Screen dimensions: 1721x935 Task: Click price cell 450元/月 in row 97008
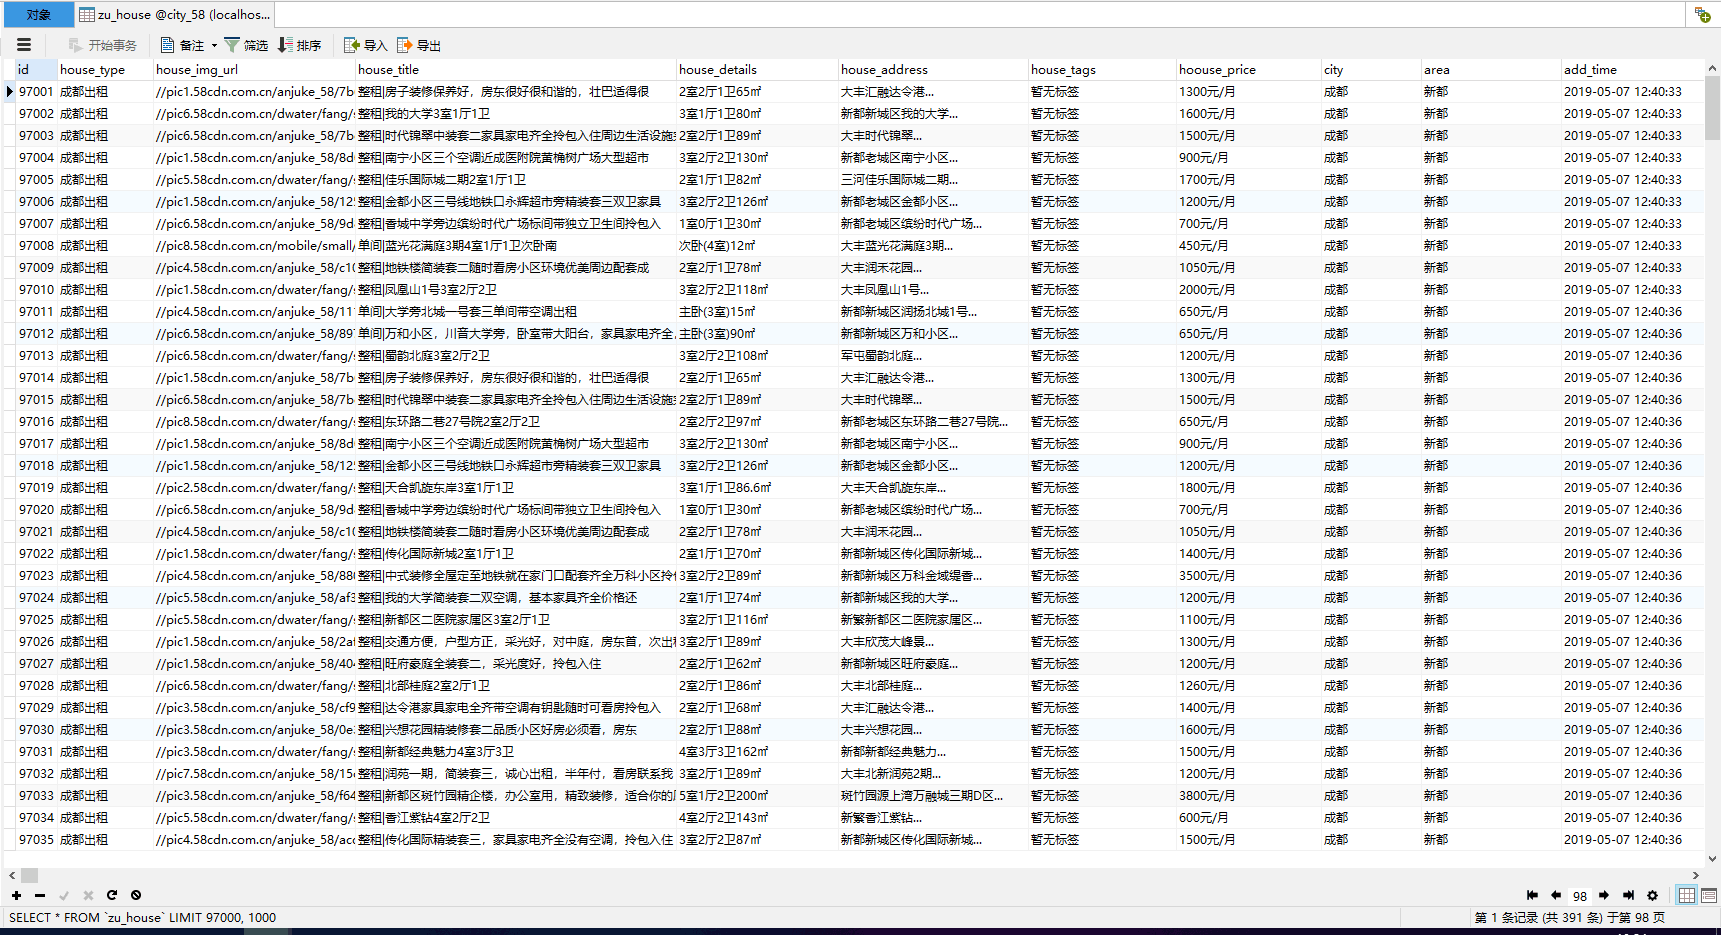pos(1248,245)
